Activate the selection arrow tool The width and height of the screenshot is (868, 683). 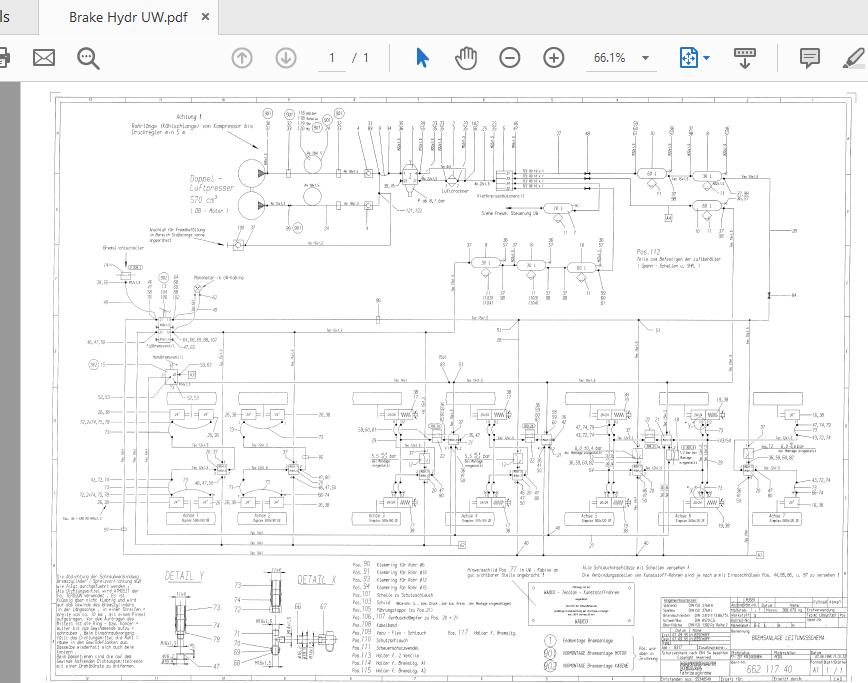click(422, 57)
